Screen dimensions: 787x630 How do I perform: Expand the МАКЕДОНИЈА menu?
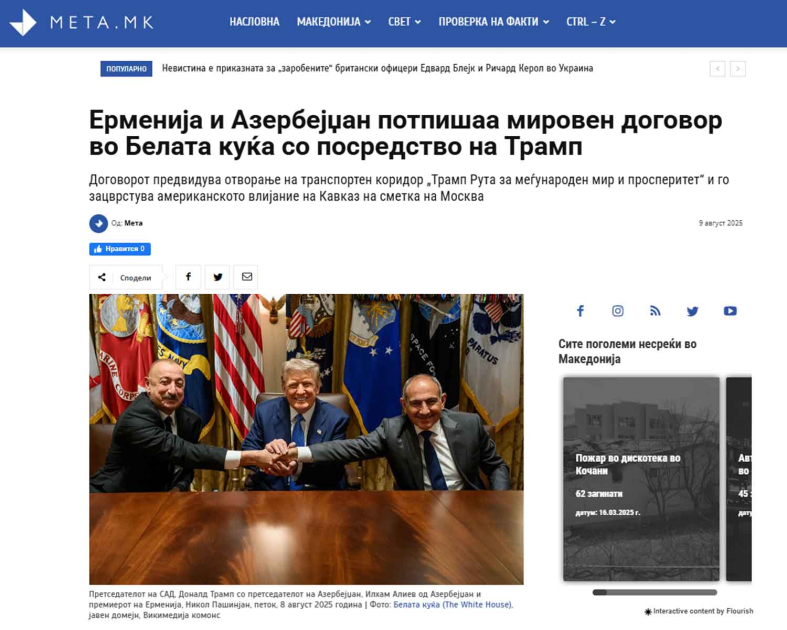pos(334,22)
